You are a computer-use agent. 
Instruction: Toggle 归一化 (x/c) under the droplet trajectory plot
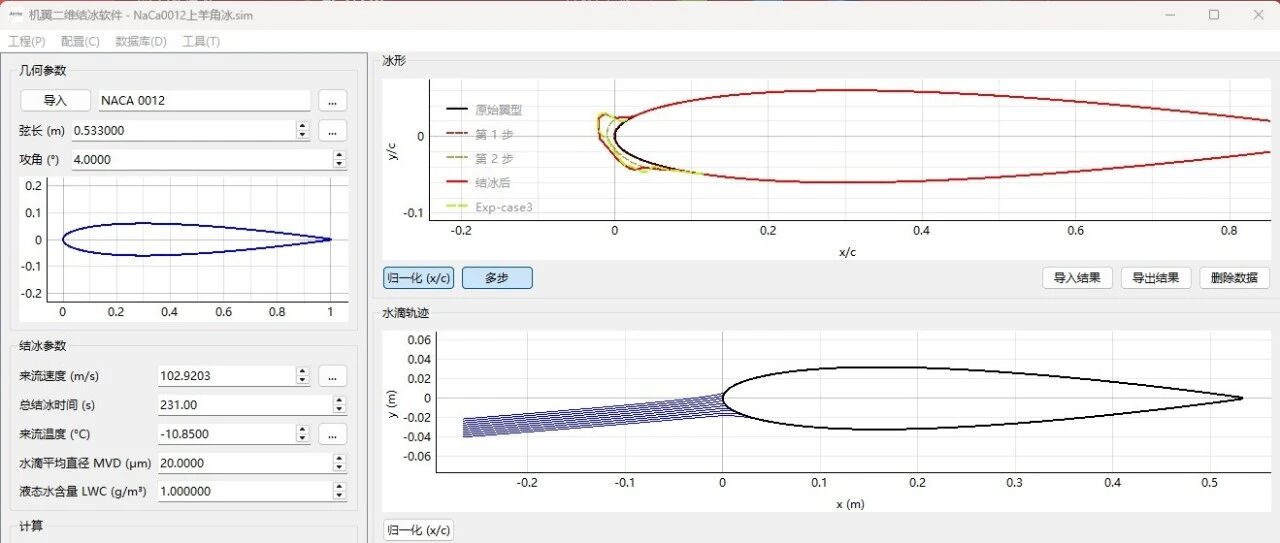pyautogui.click(x=419, y=530)
